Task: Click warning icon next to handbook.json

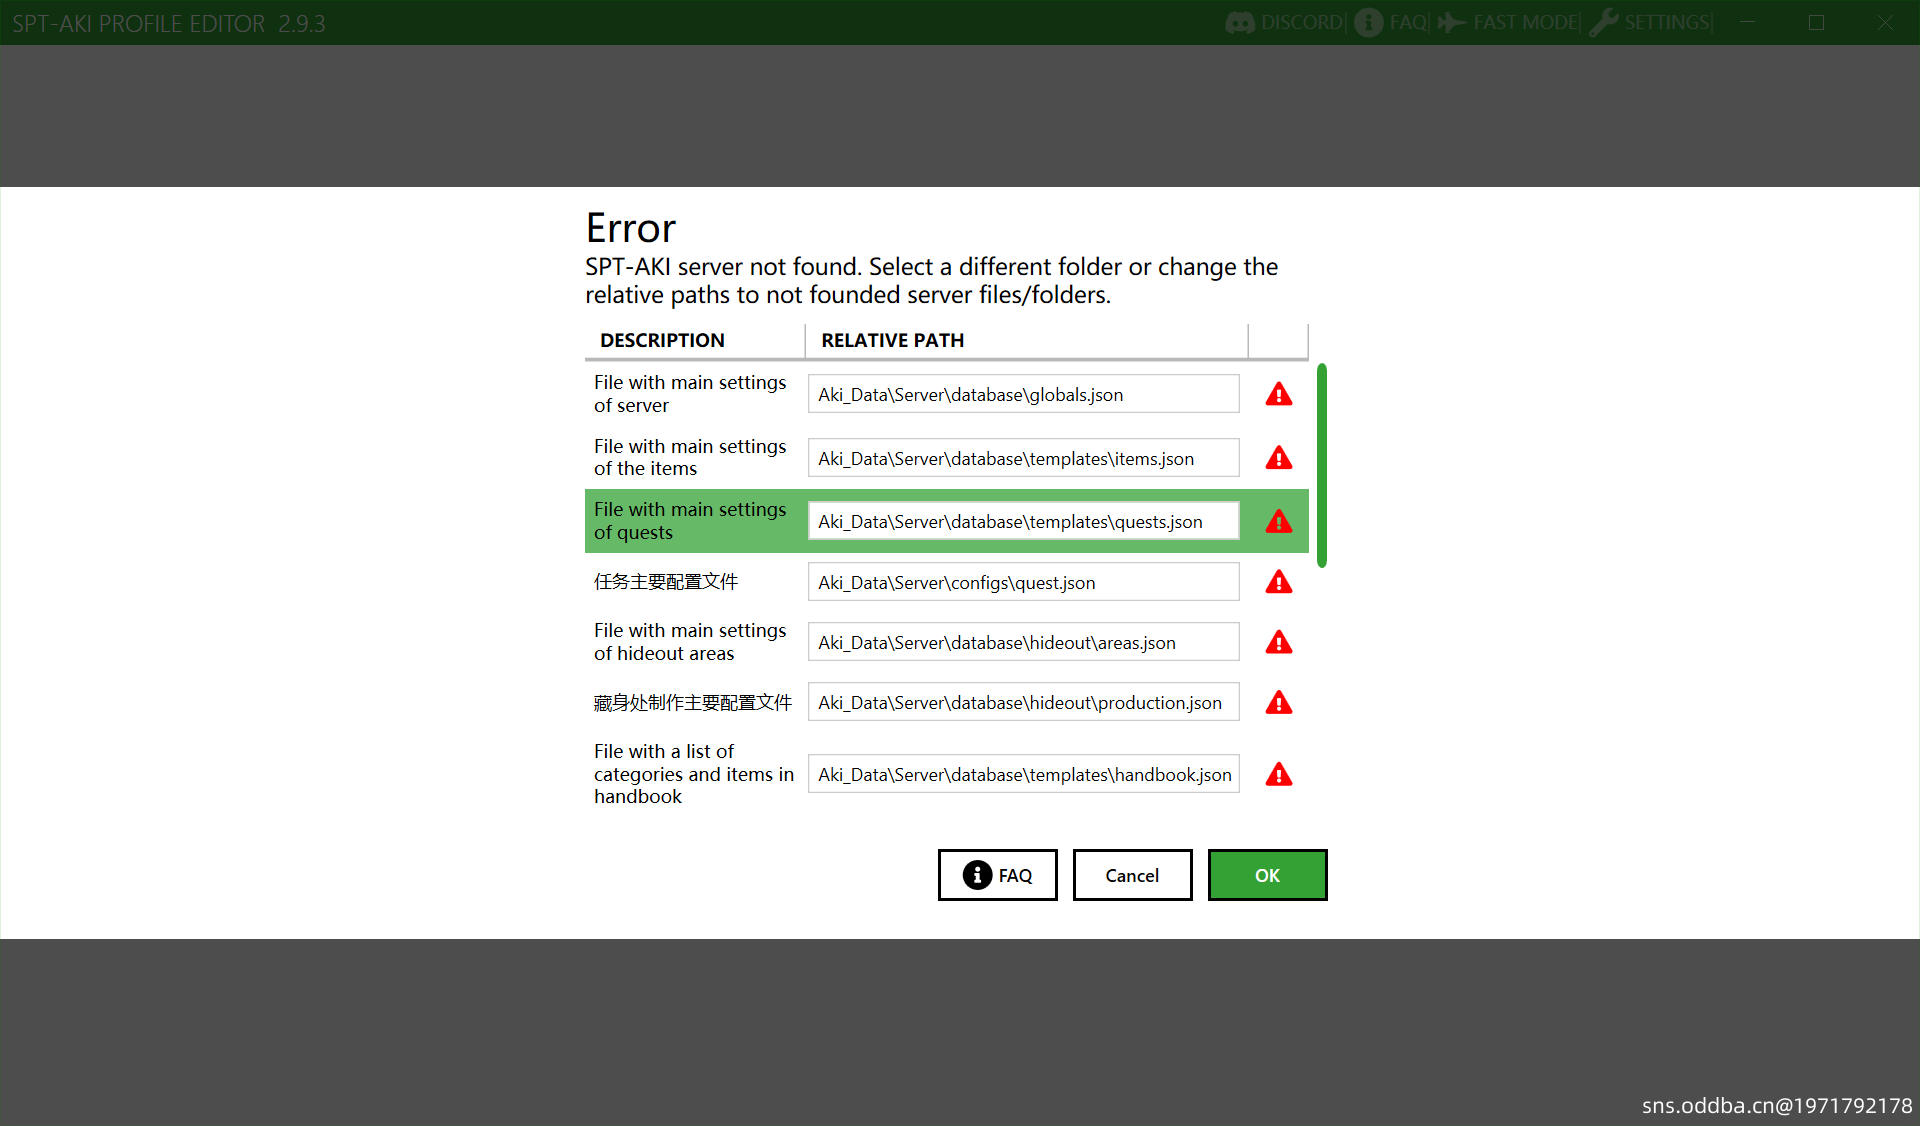Action: (x=1278, y=774)
